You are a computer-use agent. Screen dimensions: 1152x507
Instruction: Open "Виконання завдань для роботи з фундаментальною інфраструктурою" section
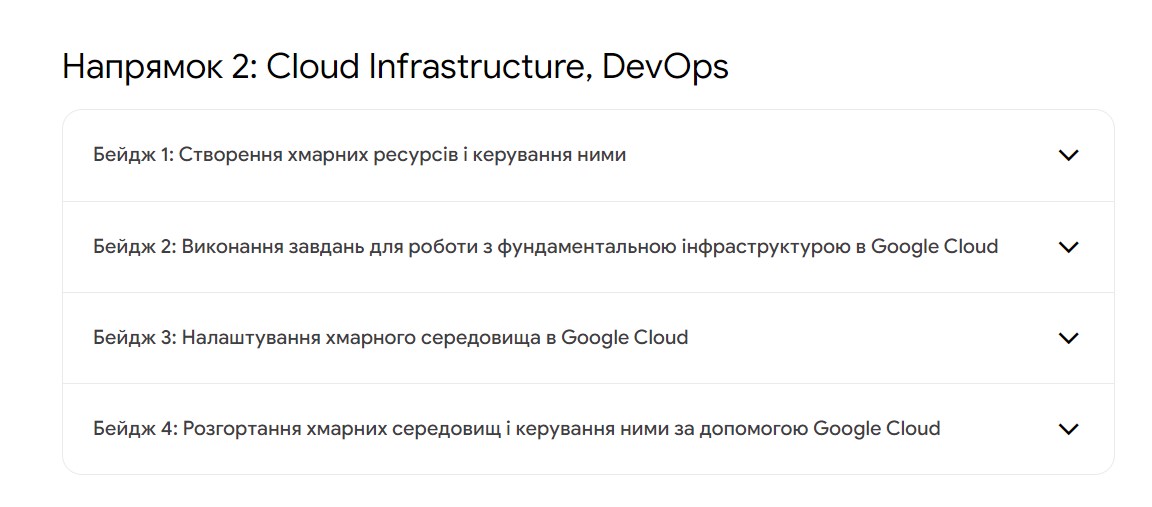click(x=517, y=247)
